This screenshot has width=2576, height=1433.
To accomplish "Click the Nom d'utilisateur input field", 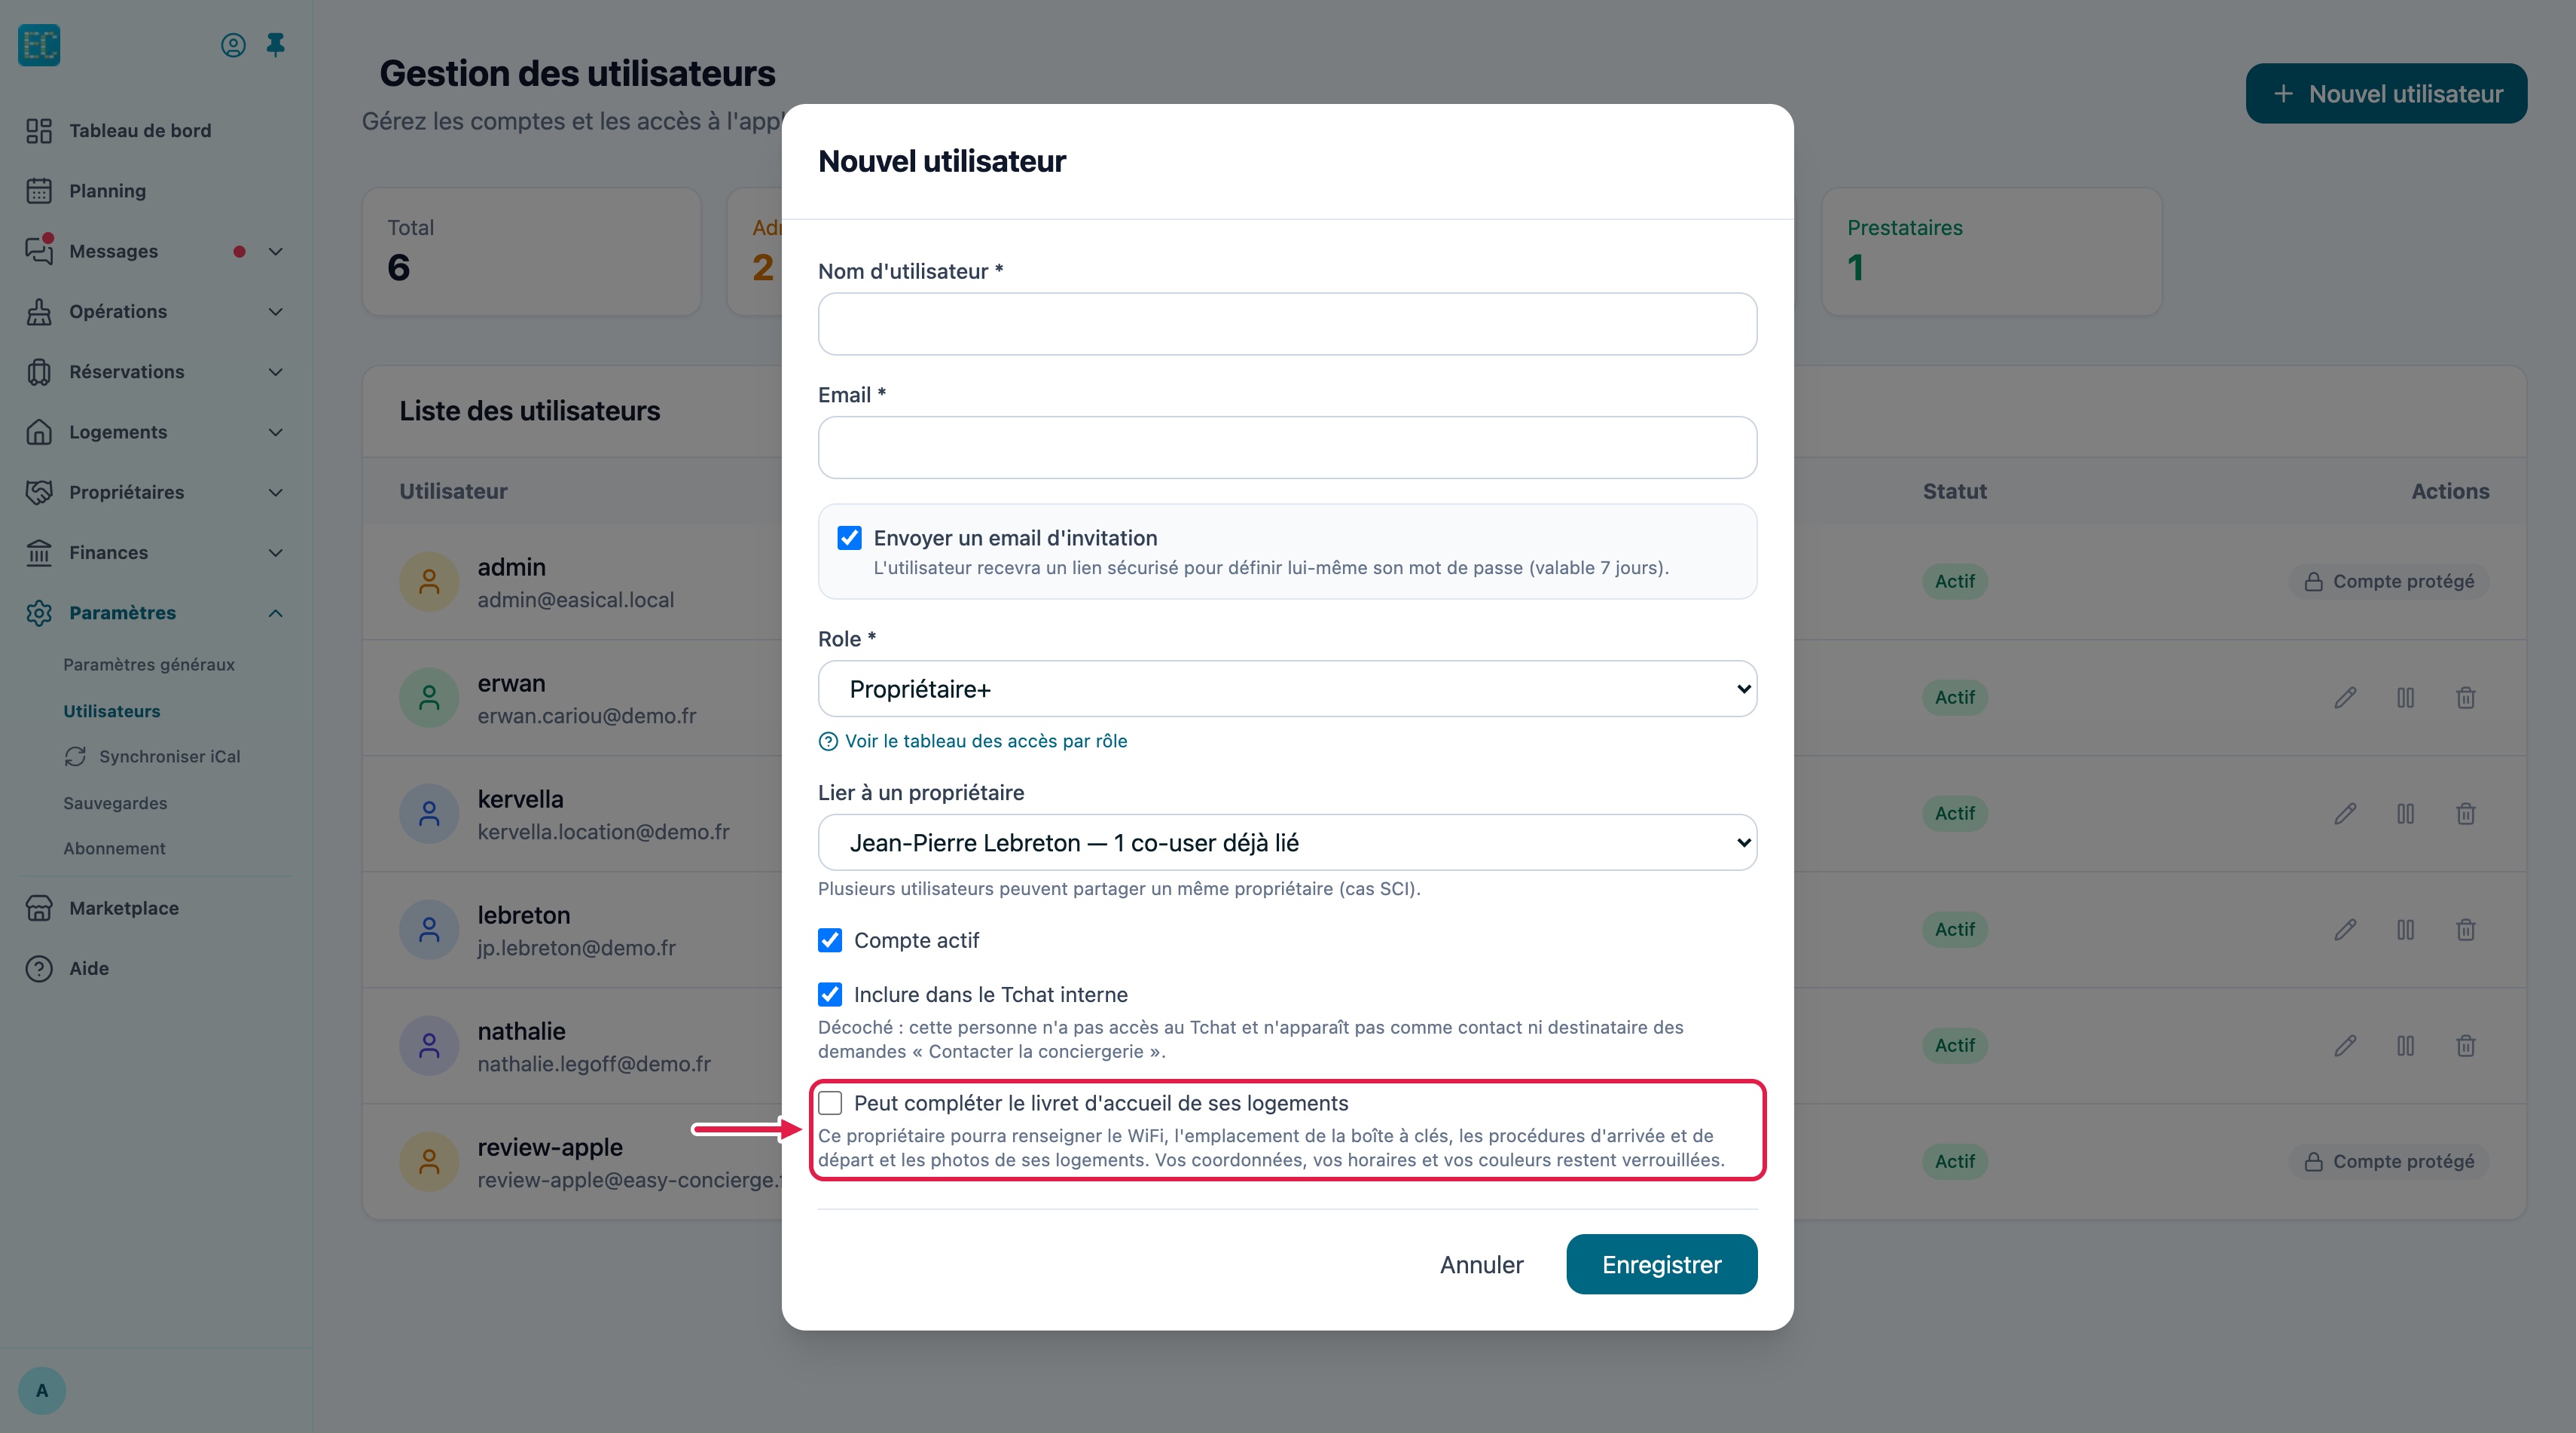I will pos(1287,324).
